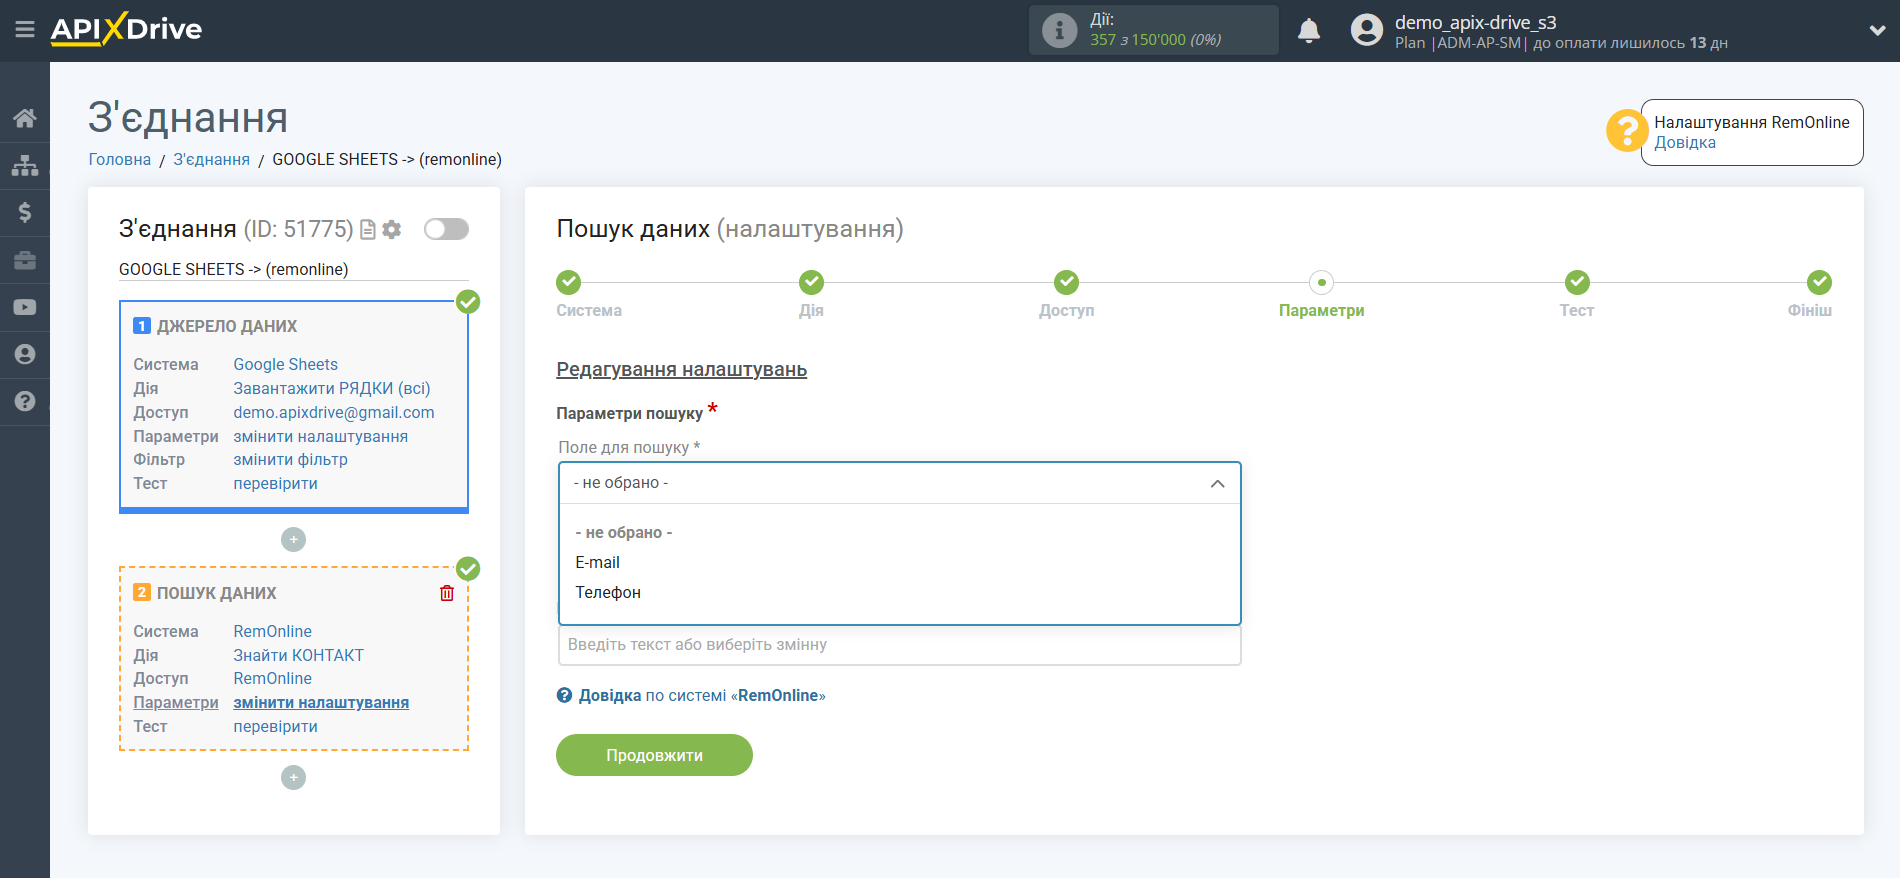Open the Довідка link for RemOnline settings
1900x878 pixels.
[1685, 142]
